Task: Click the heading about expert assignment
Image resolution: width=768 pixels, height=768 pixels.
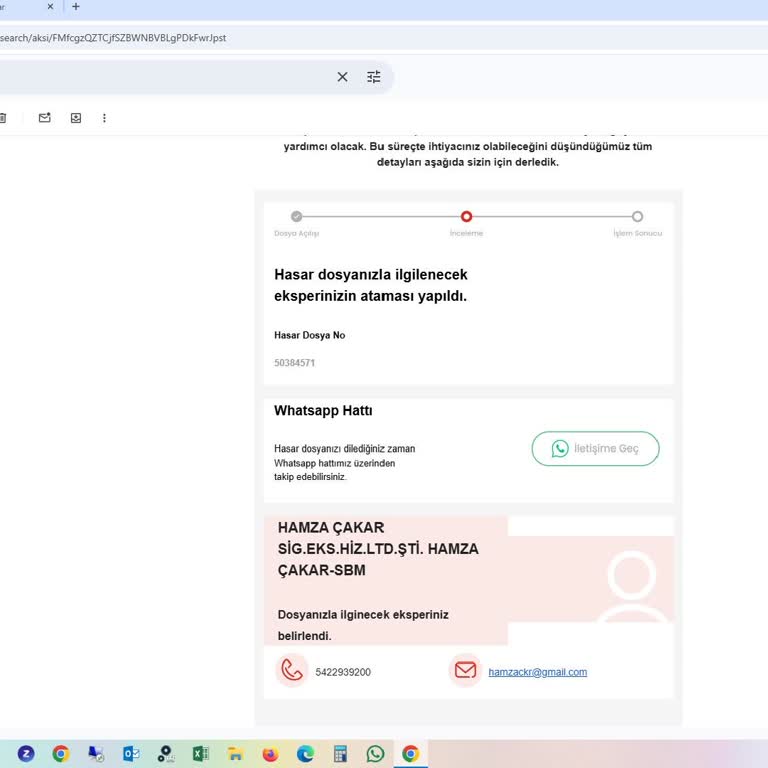Action: [371, 285]
